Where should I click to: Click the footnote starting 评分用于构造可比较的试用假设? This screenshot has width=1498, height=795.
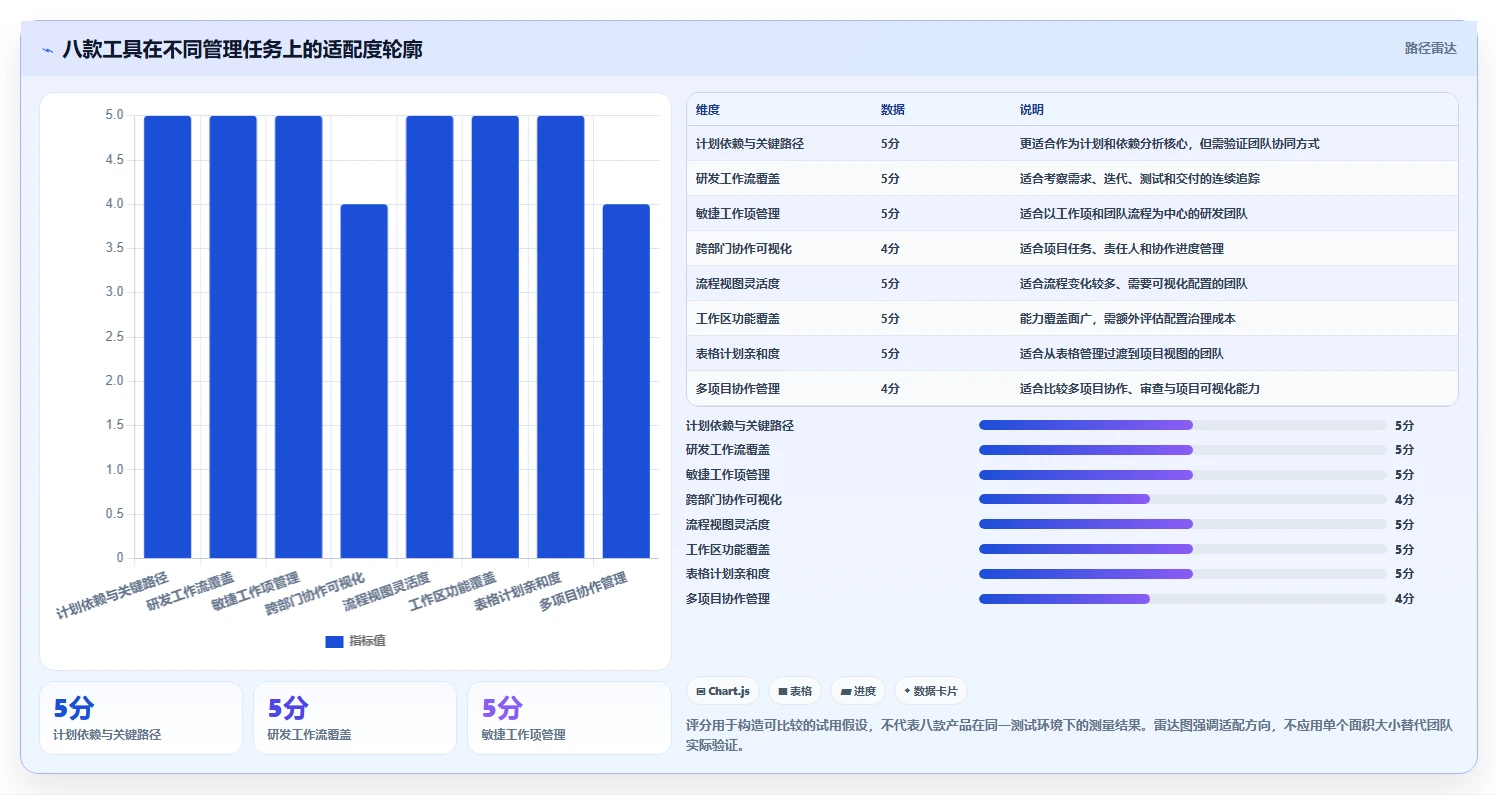point(1069,735)
